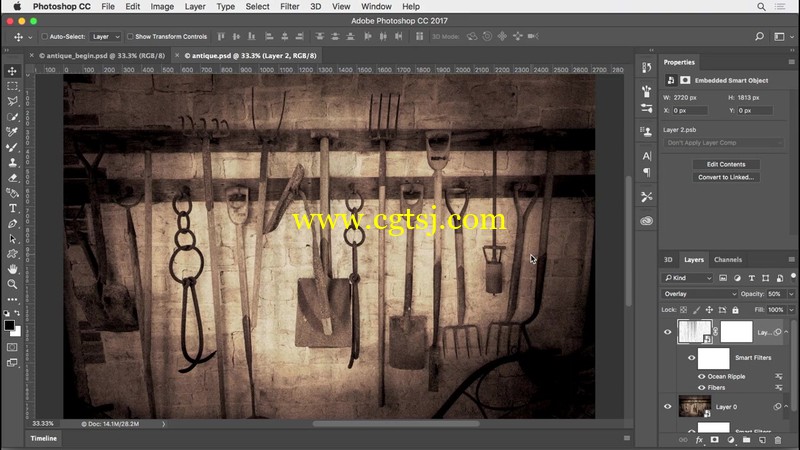Select the Rectangular Marquee tool
This screenshot has width=800, height=450.
tap(12, 86)
